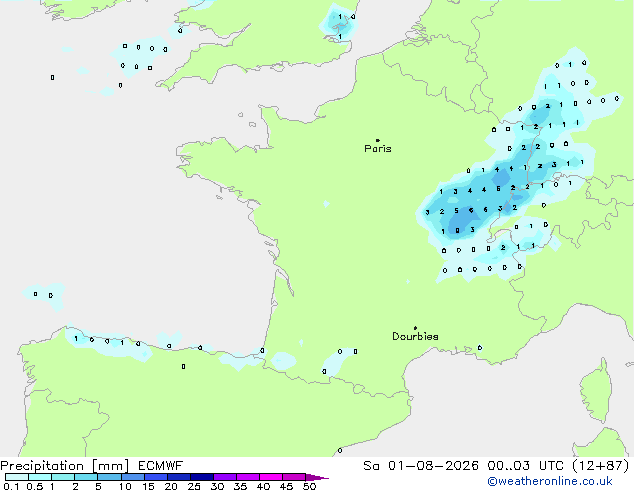Click the ECMWF model label
634x490 pixels.
pyautogui.click(x=161, y=466)
